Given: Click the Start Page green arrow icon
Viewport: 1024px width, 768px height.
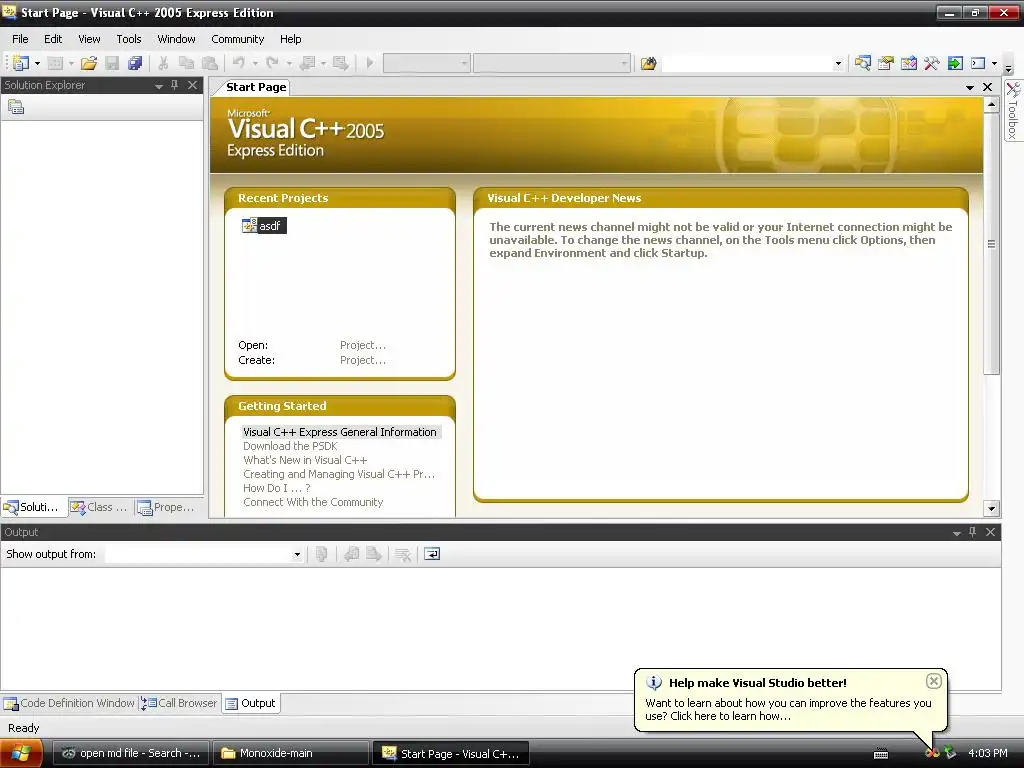Looking at the screenshot, I should point(955,63).
